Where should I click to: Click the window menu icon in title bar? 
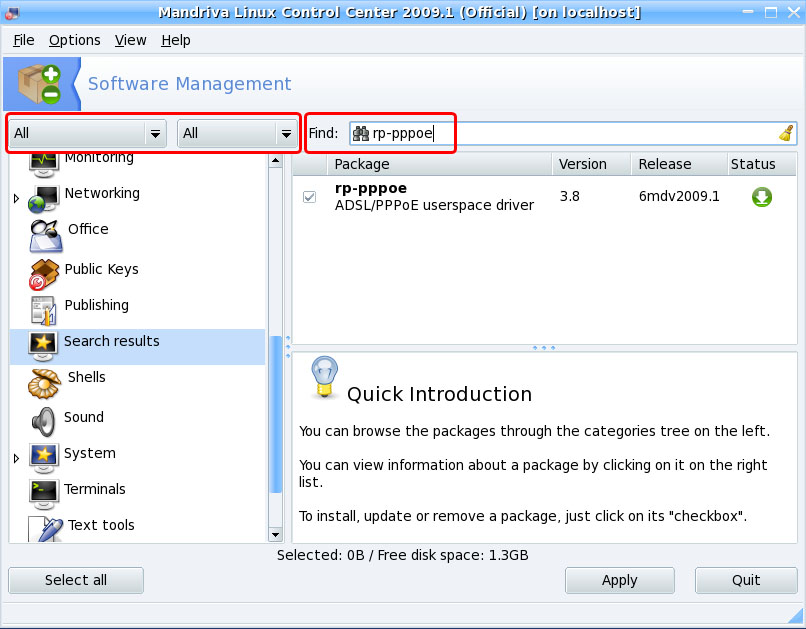coord(12,13)
